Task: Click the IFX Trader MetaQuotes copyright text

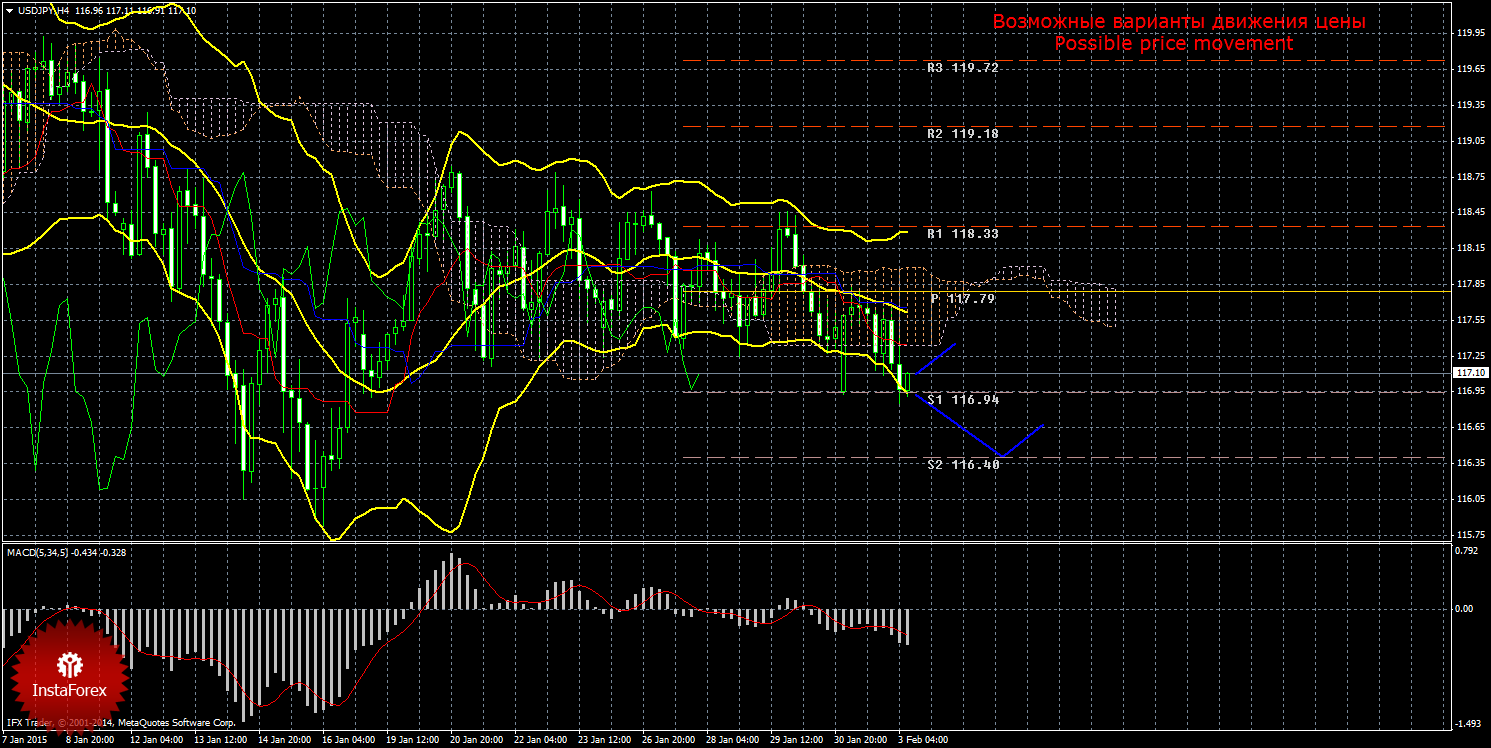Action: tap(120, 721)
